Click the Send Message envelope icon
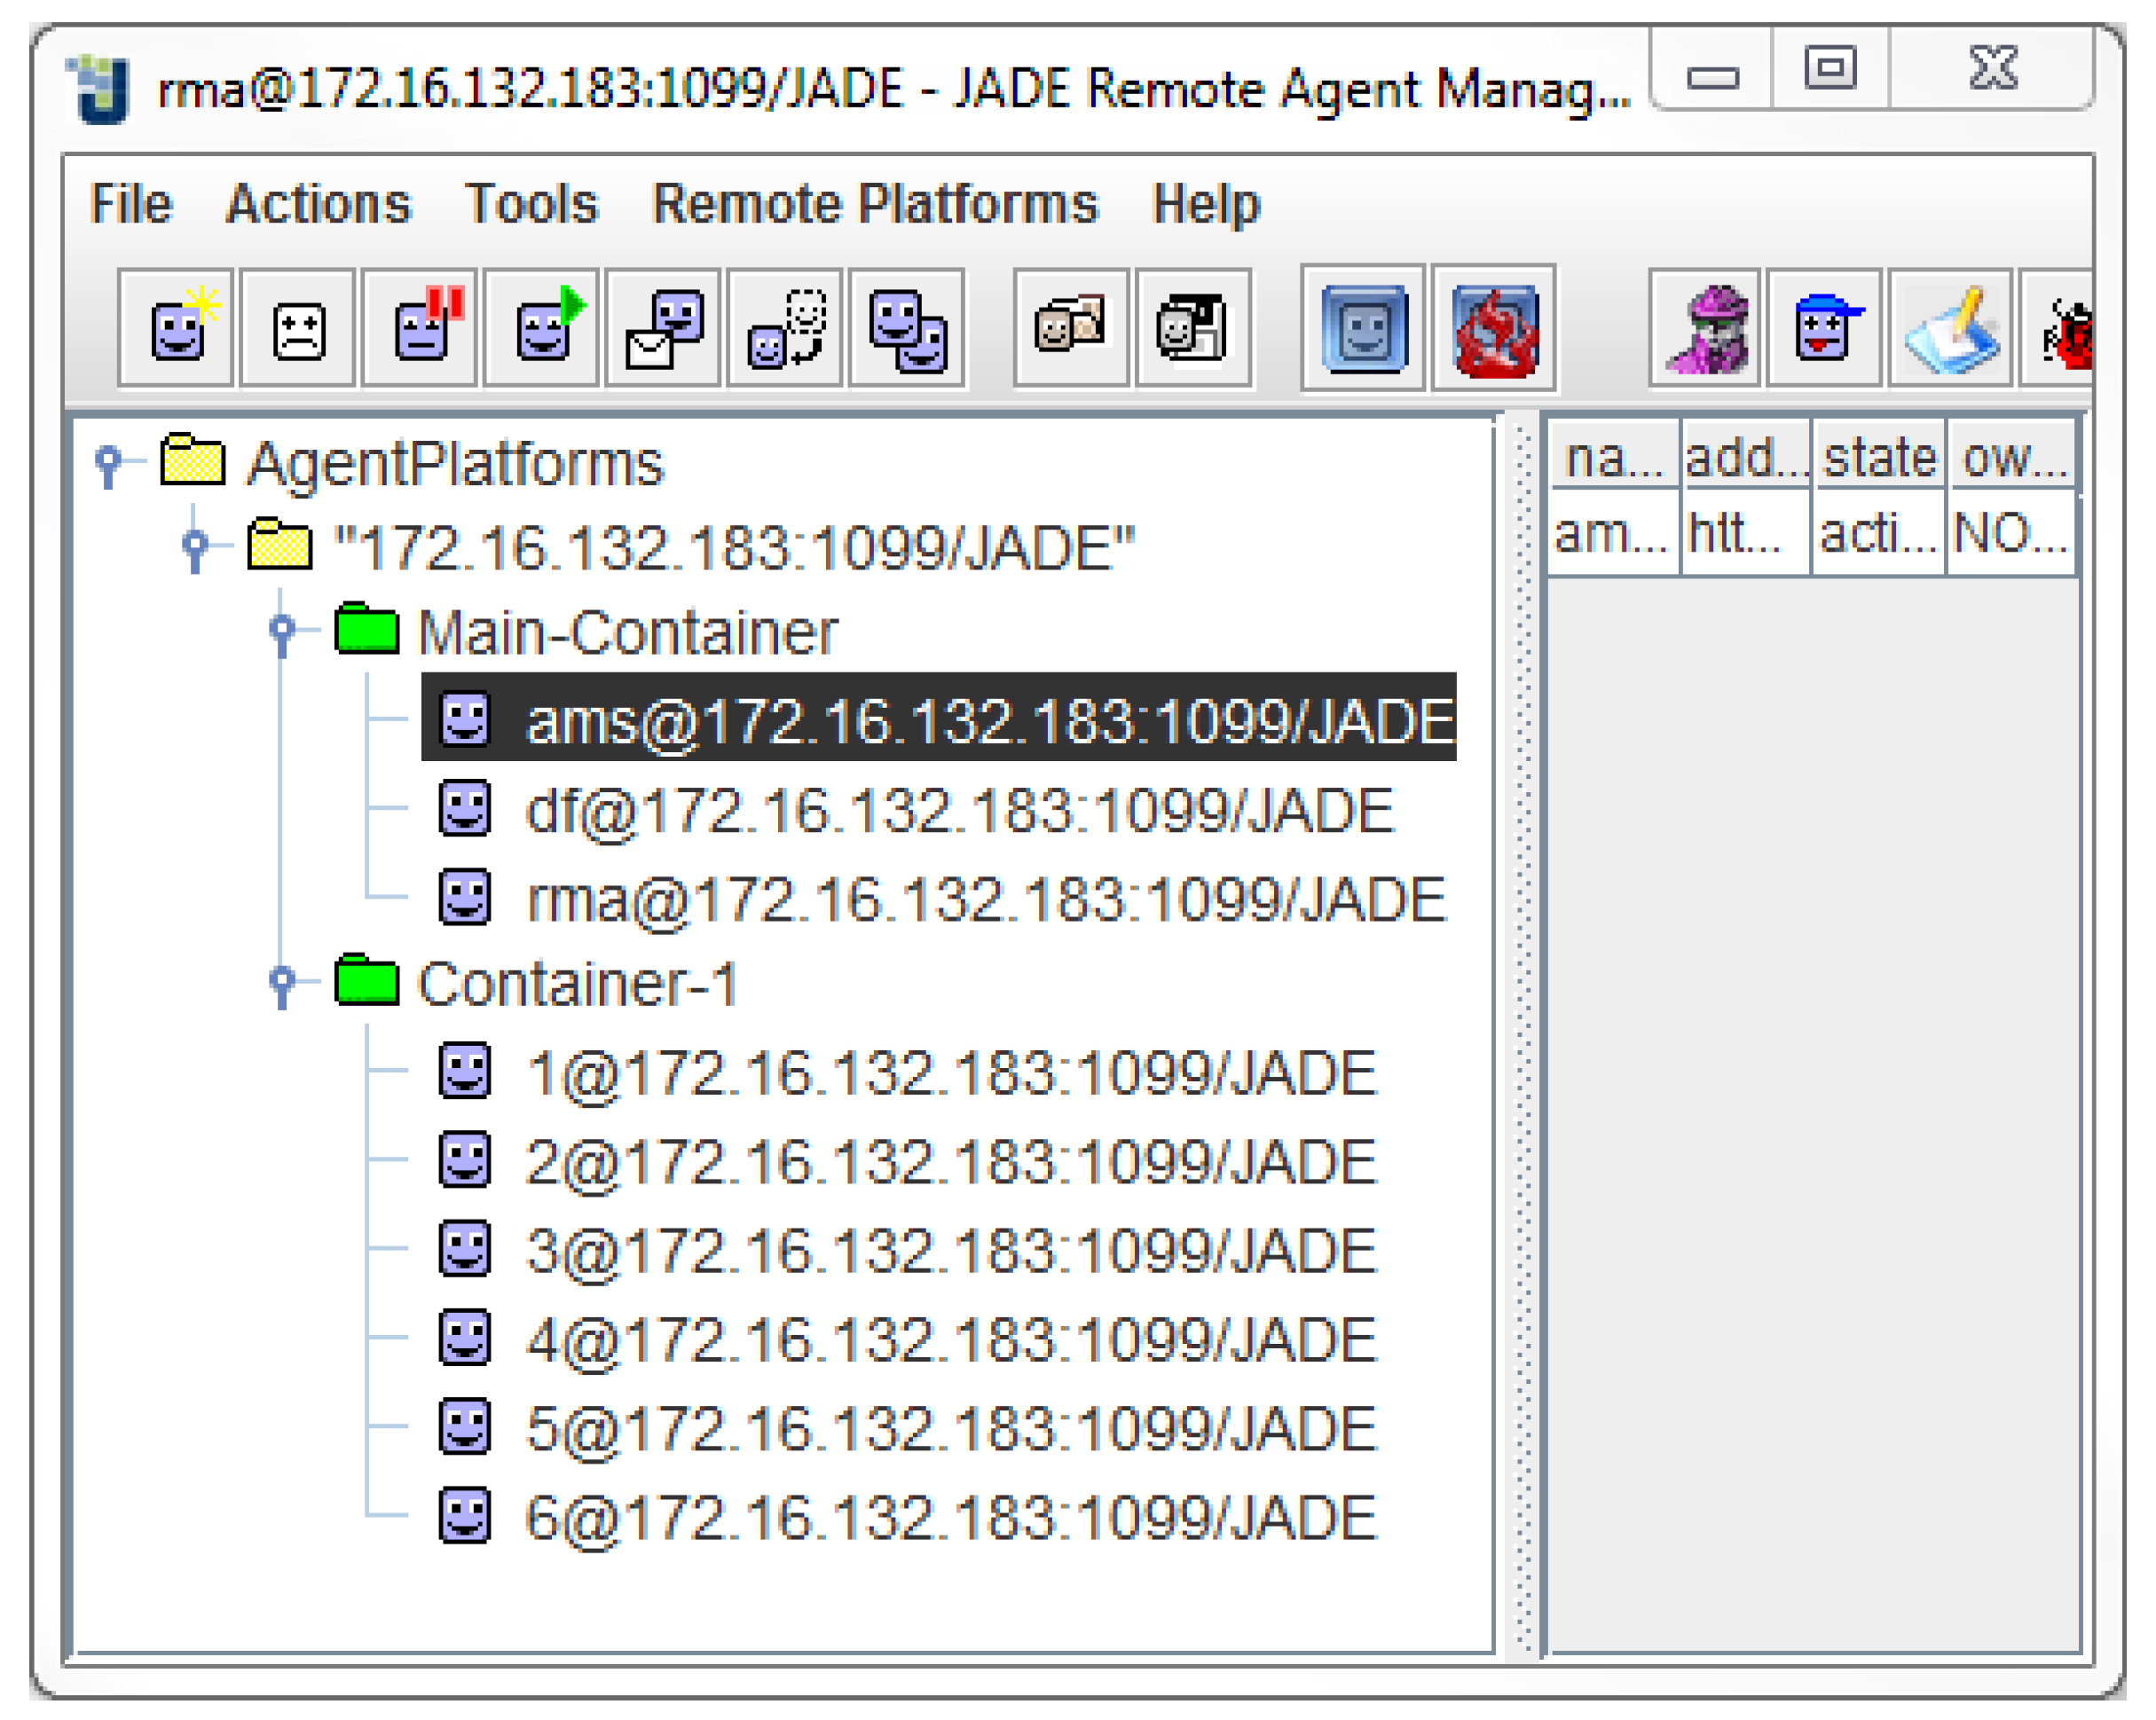Screen dimensions: 2156x1720 pos(664,328)
